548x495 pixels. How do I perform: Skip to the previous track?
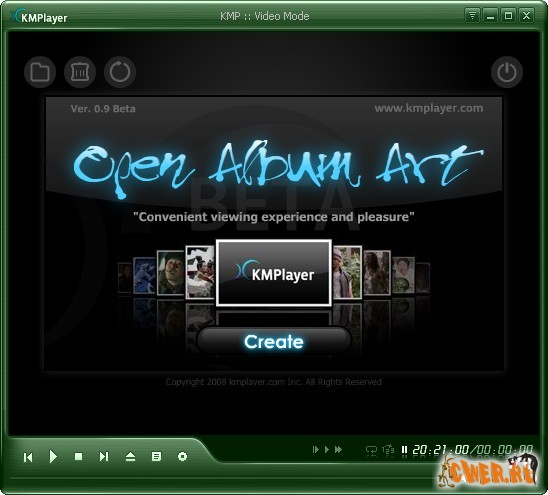click(28, 457)
